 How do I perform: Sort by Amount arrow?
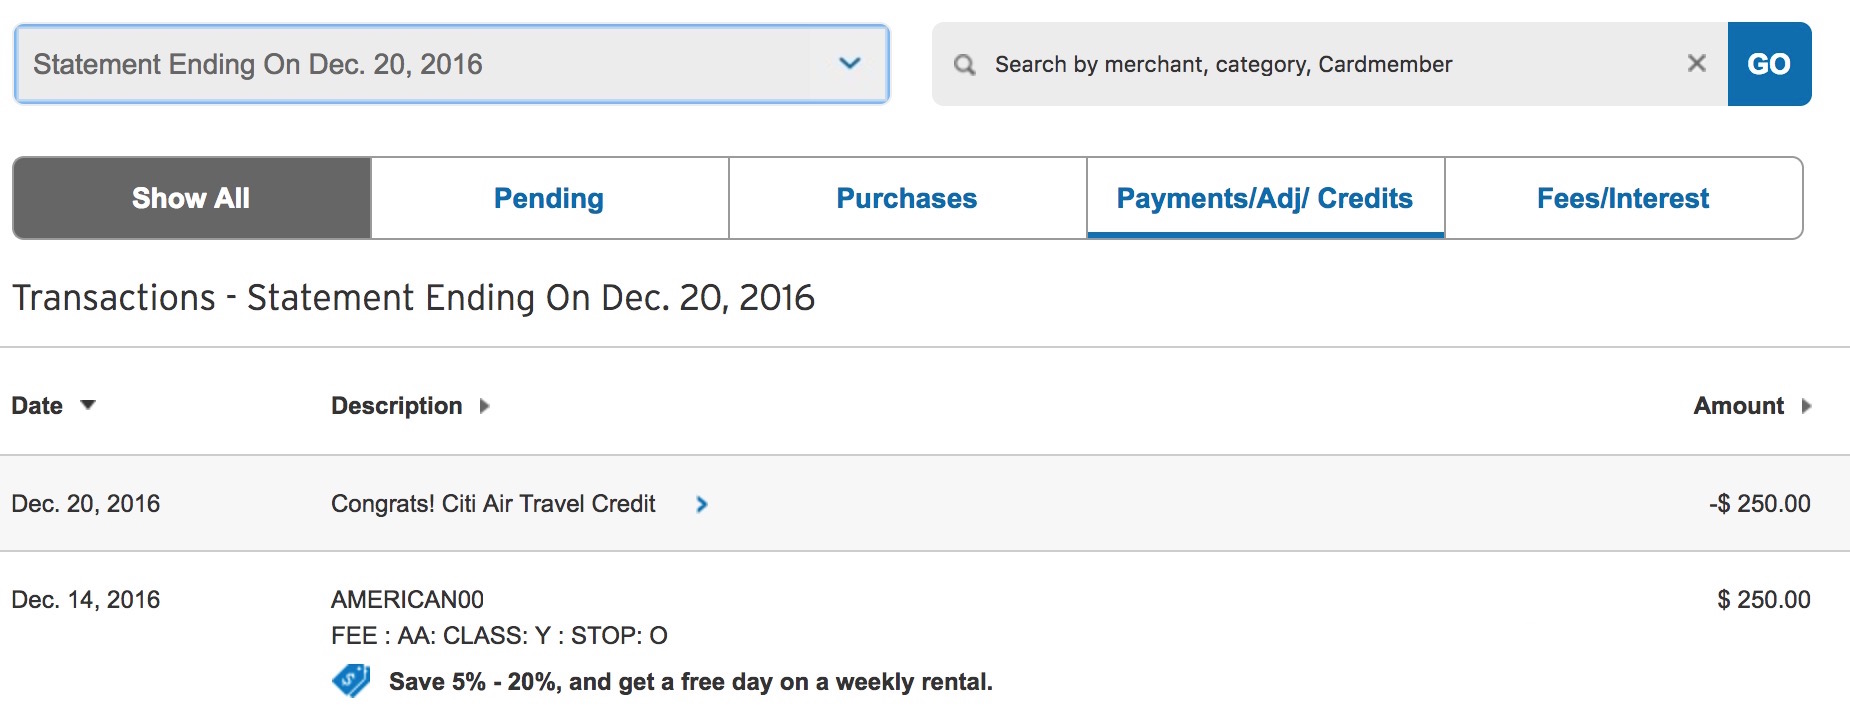coord(1806,406)
